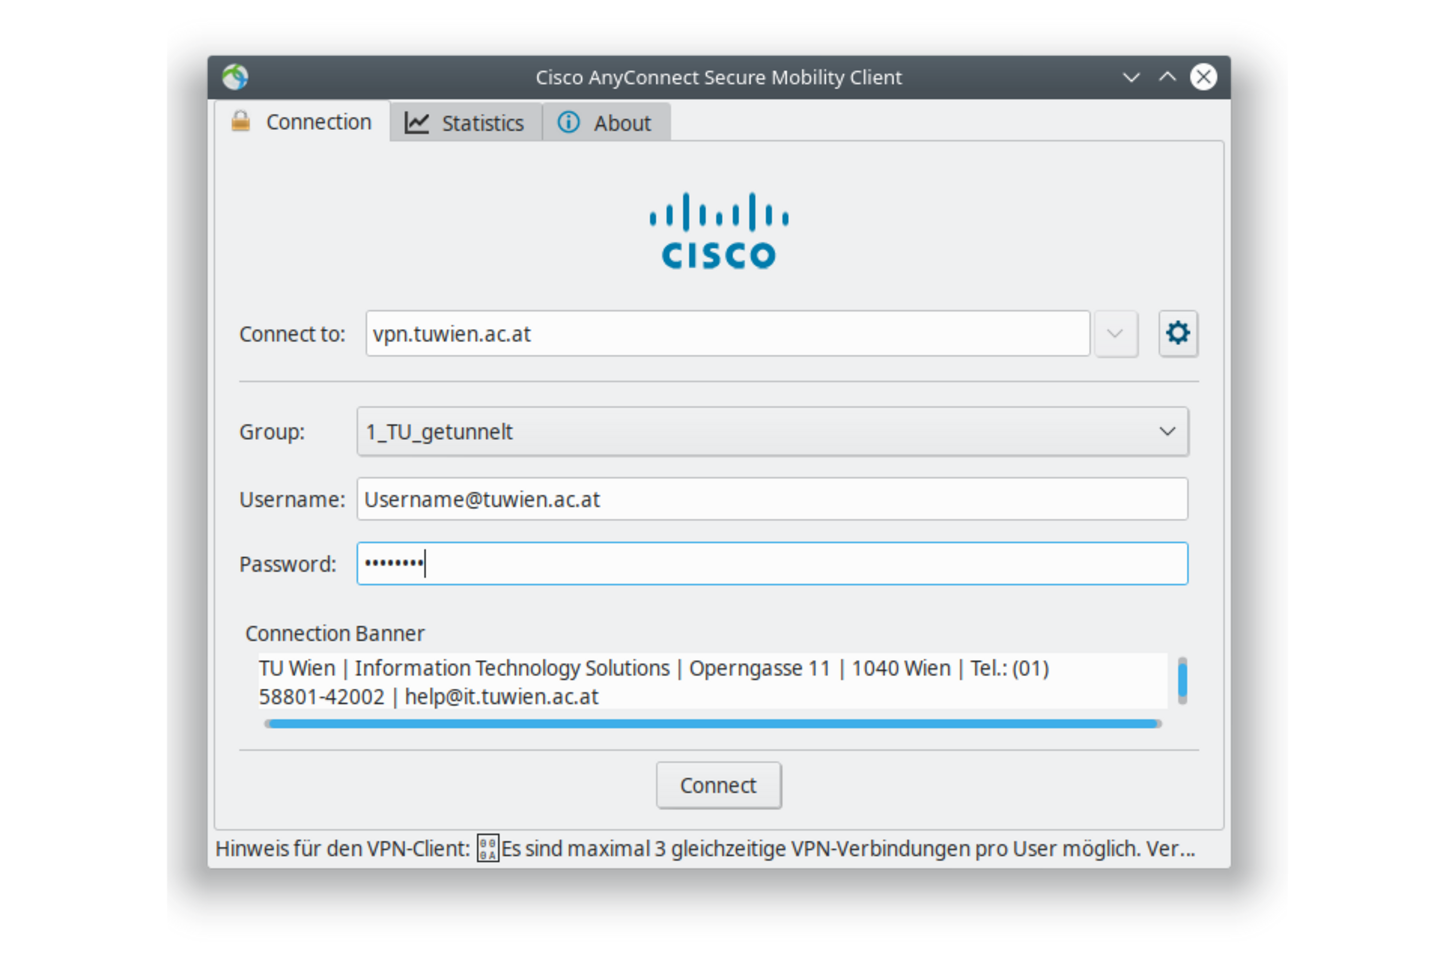Click the 'Connection Banner' heading
Viewport: 1440px width, 960px height.
pos(335,633)
